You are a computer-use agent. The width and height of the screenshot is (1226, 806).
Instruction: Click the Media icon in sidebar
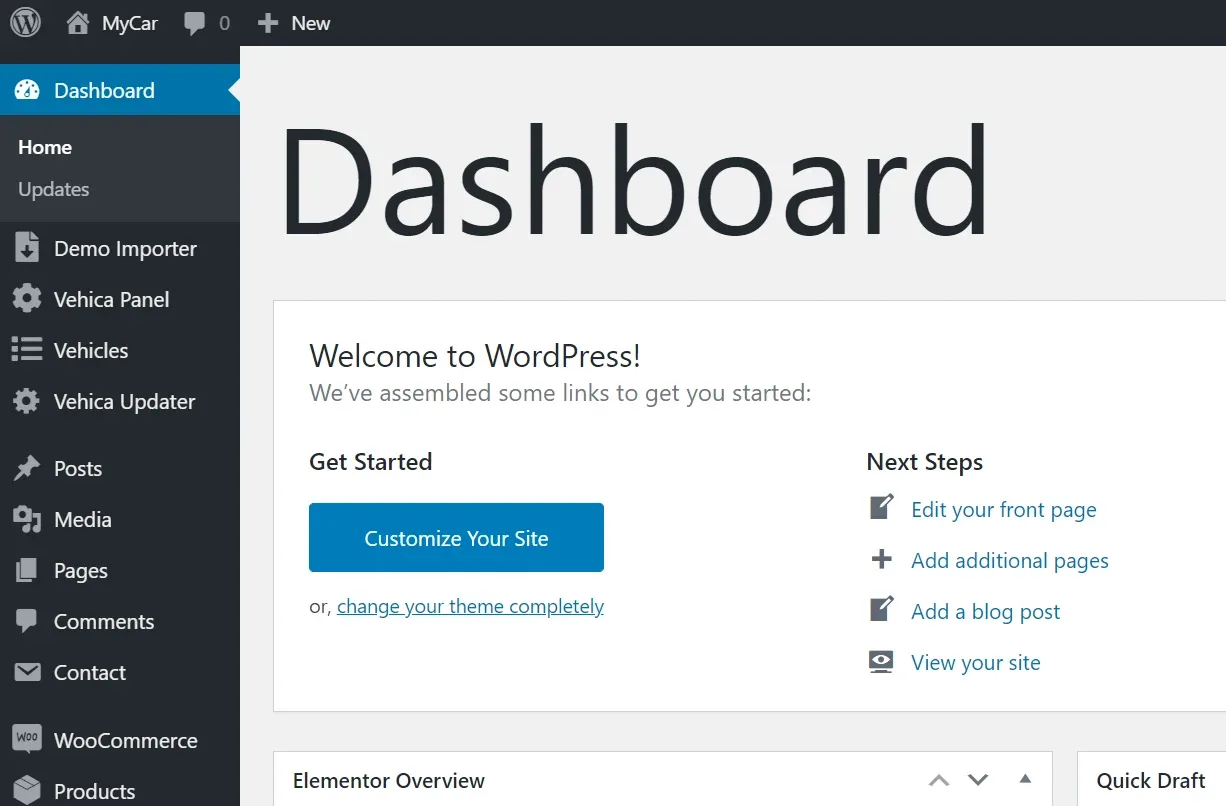(x=27, y=519)
